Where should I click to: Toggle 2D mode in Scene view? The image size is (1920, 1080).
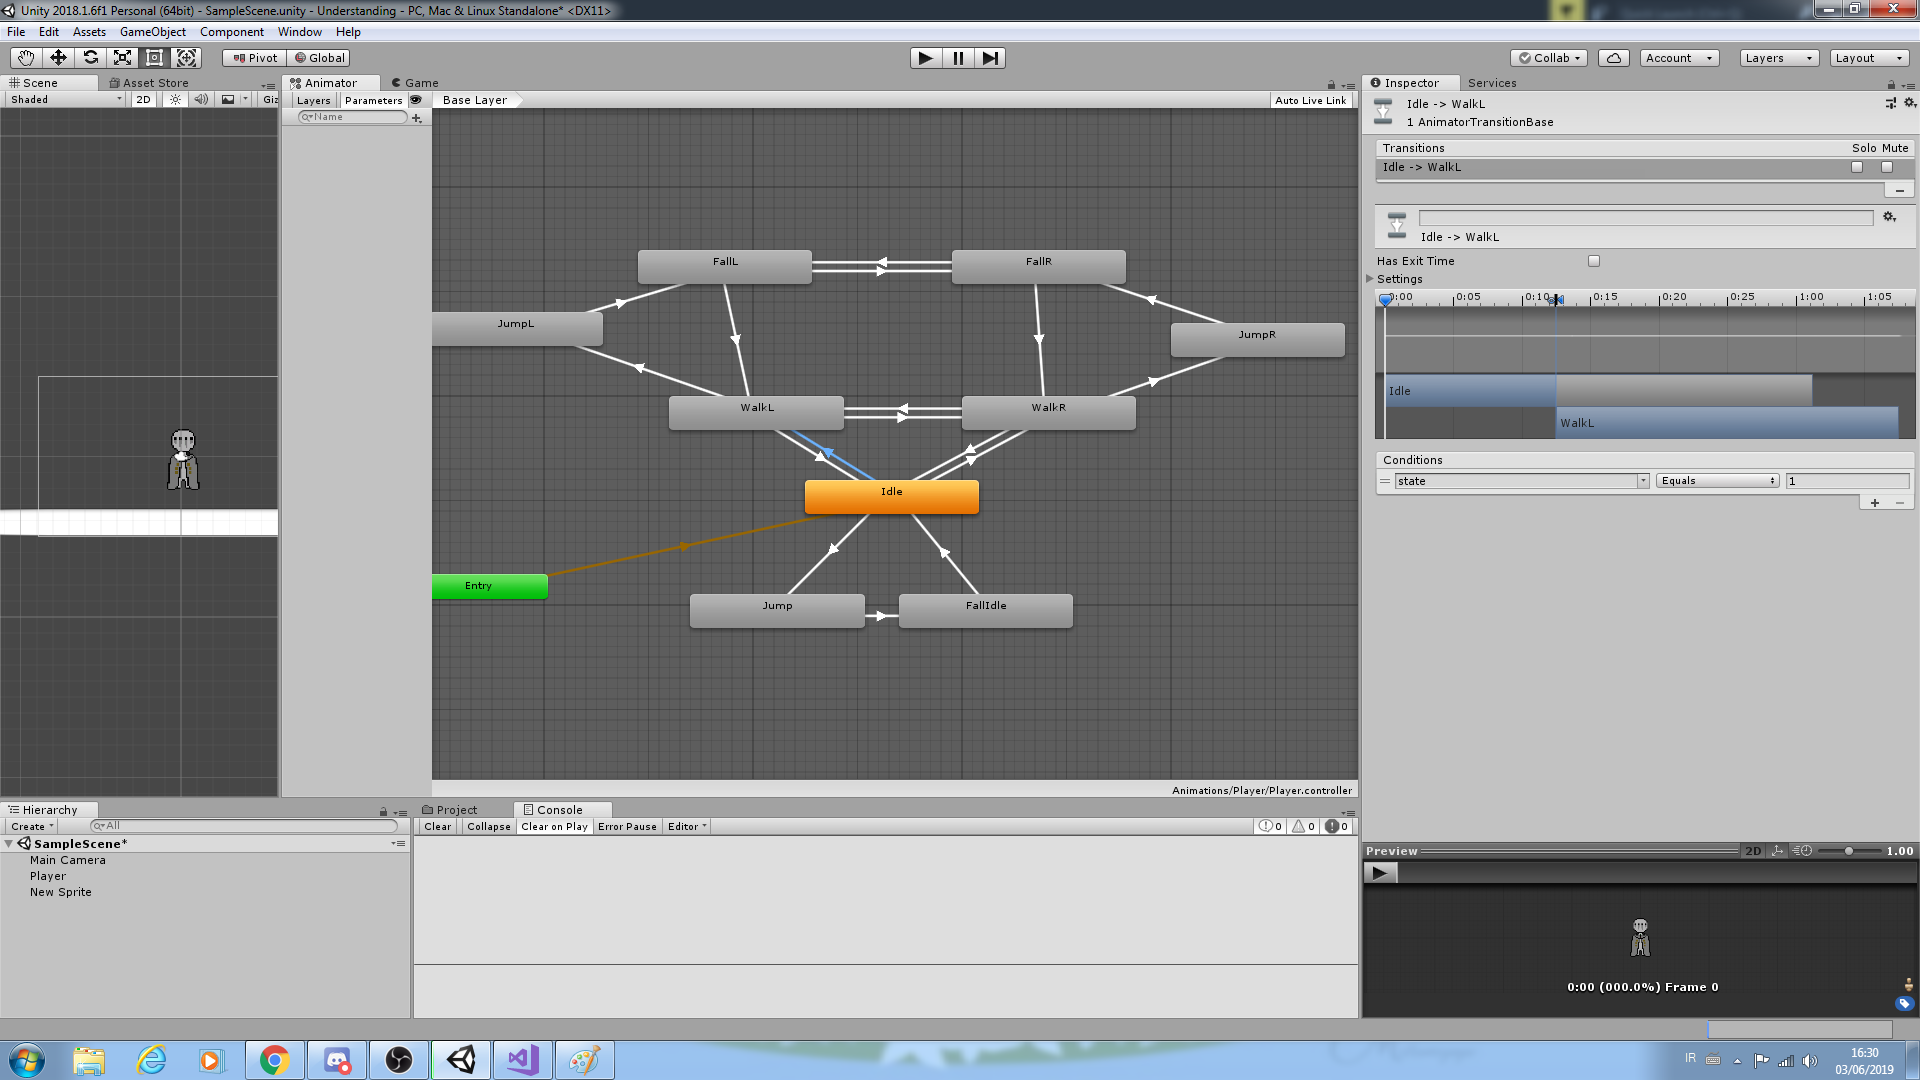point(143,99)
